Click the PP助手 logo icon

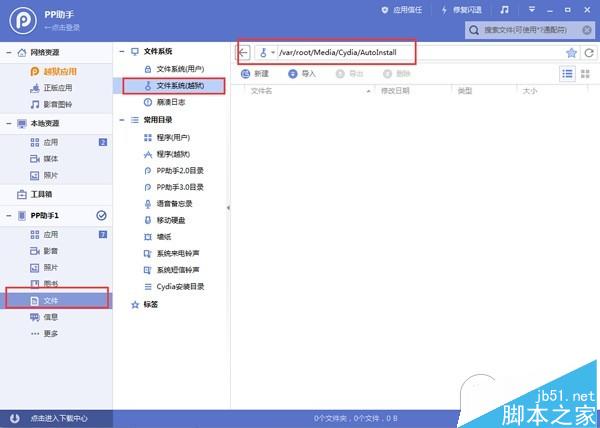point(23,20)
